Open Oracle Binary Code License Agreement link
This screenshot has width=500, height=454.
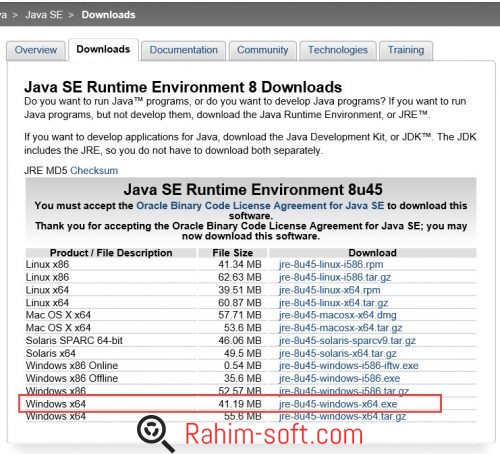coord(260,206)
